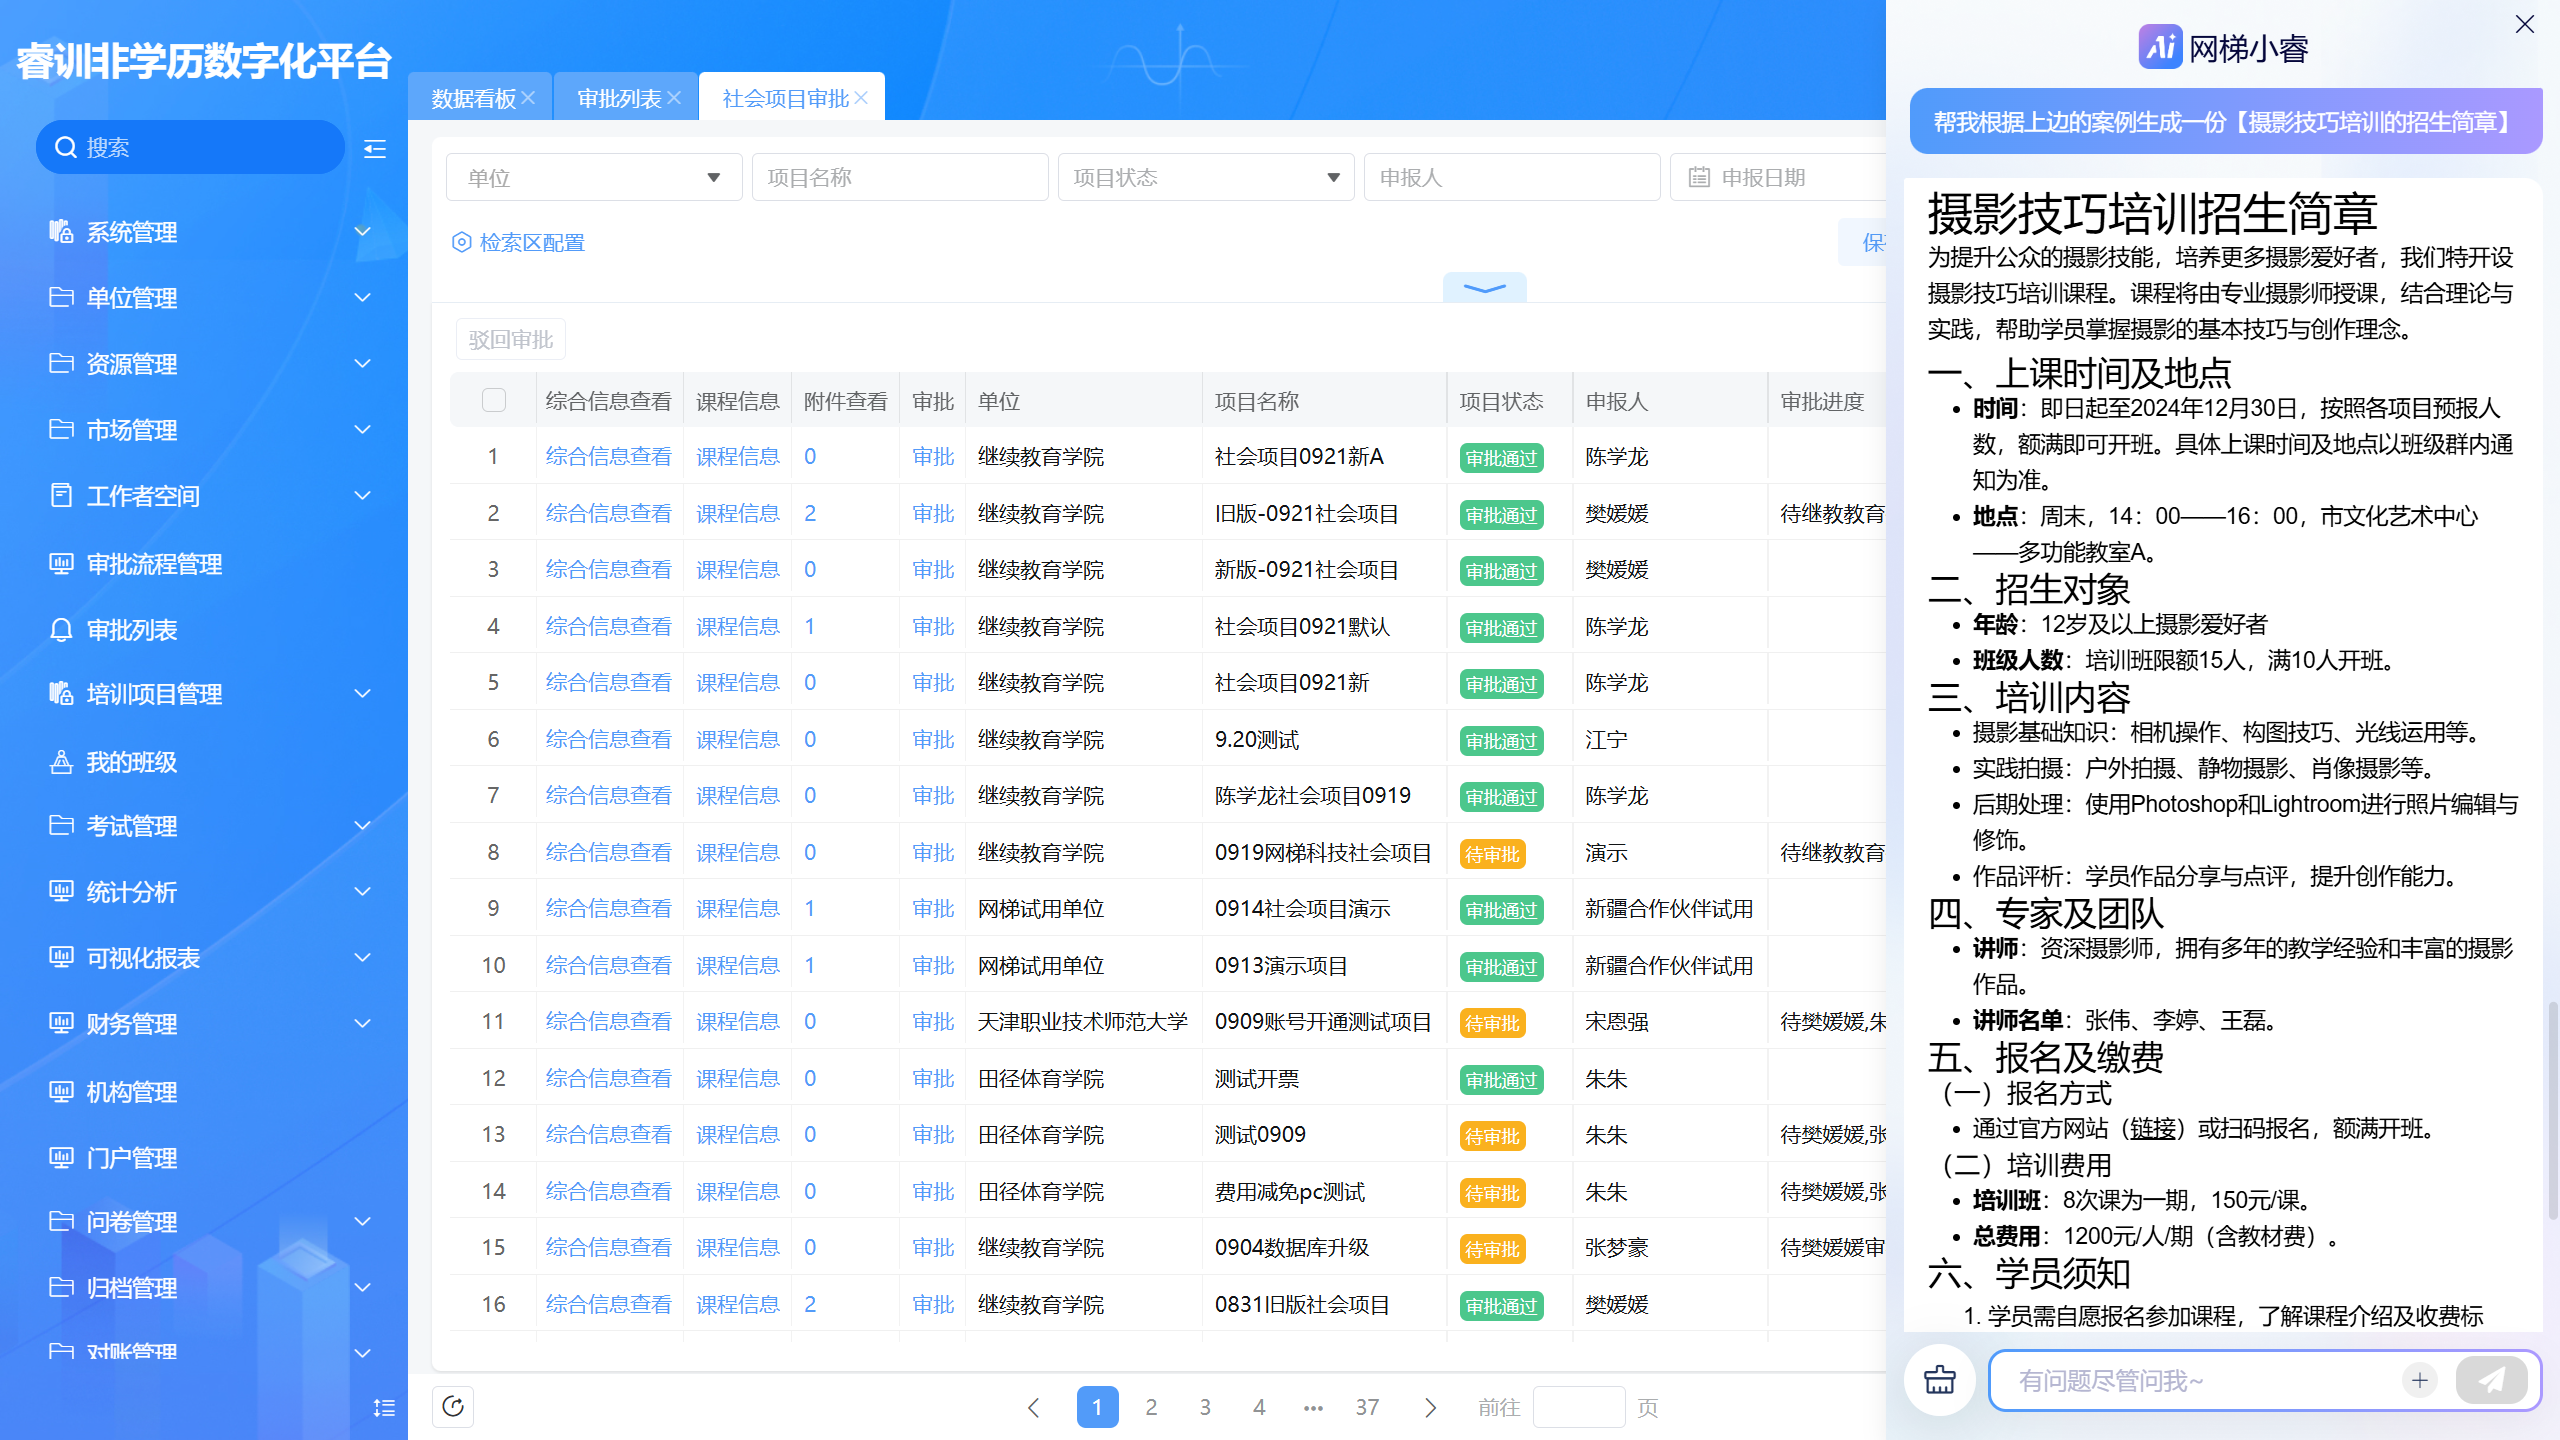Go to previous page arrow
This screenshot has width=2560, height=1440.
1034,1408
